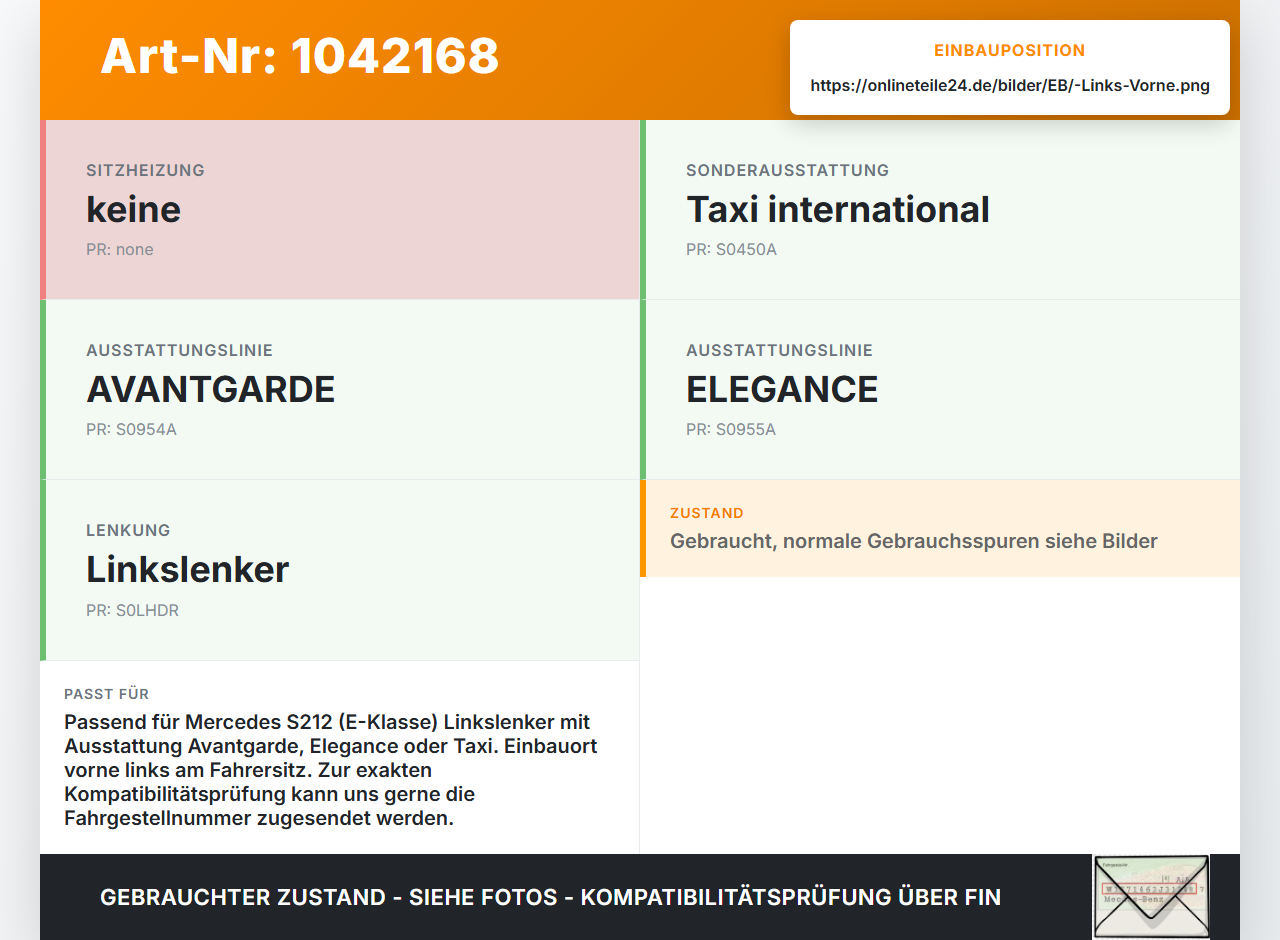Select the Linkslenker steering value
This screenshot has height=940, width=1280.
click(187, 569)
